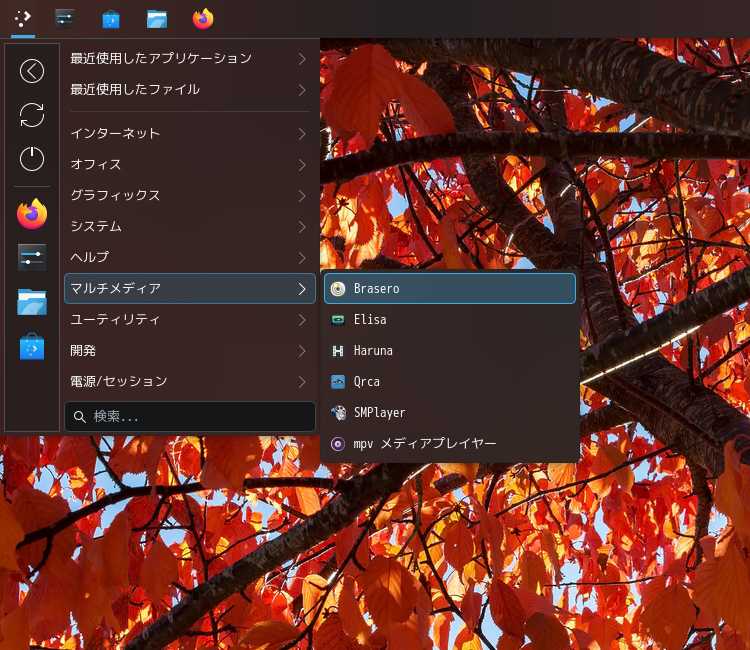Click the Qrca app icon
750x650 pixels.
[x=338, y=382]
